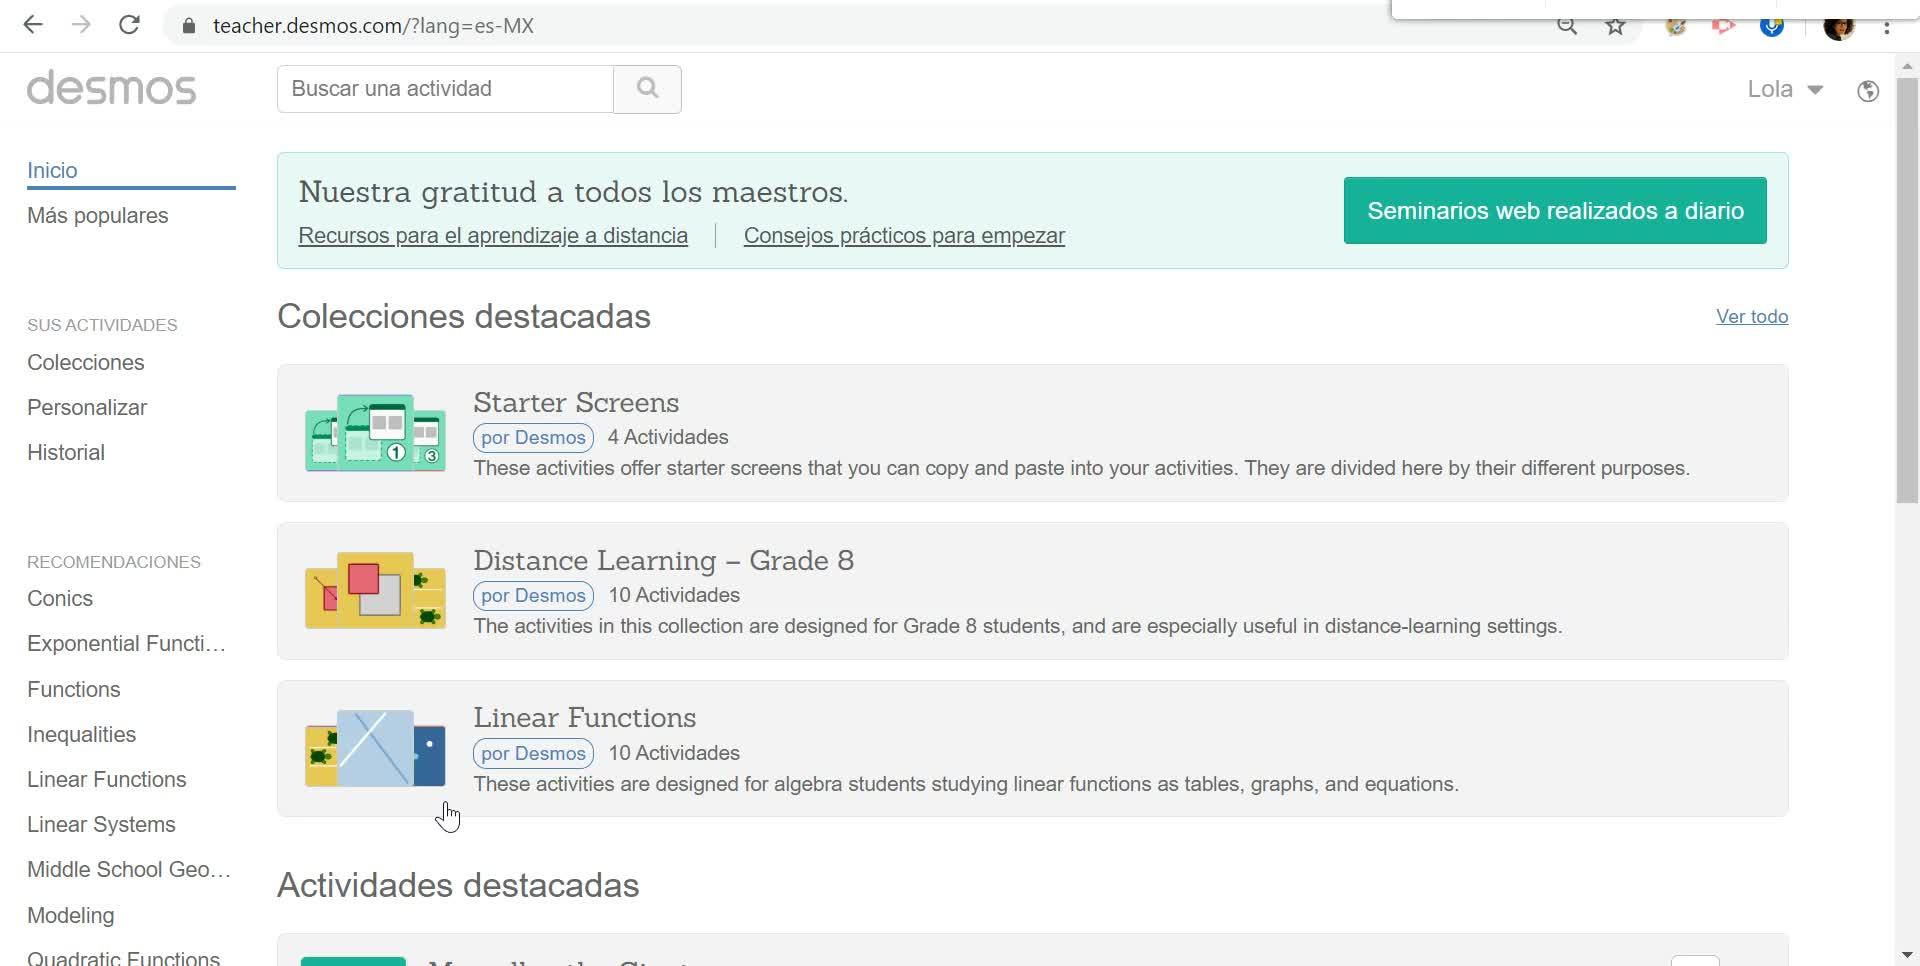Click Seminarios web realizados a diario button
This screenshot has width=1920, height=966.
pyautogui.click(x=1555, y=211)
